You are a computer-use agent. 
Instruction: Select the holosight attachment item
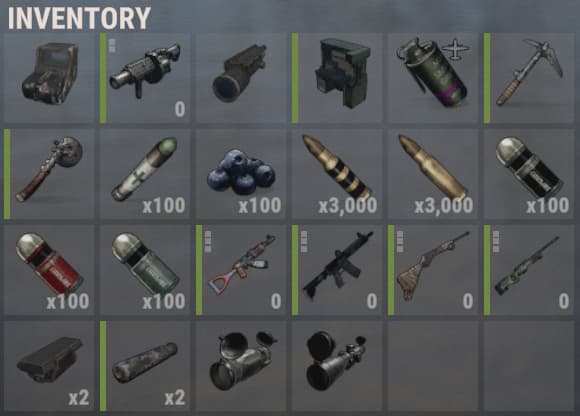(49, 78)
